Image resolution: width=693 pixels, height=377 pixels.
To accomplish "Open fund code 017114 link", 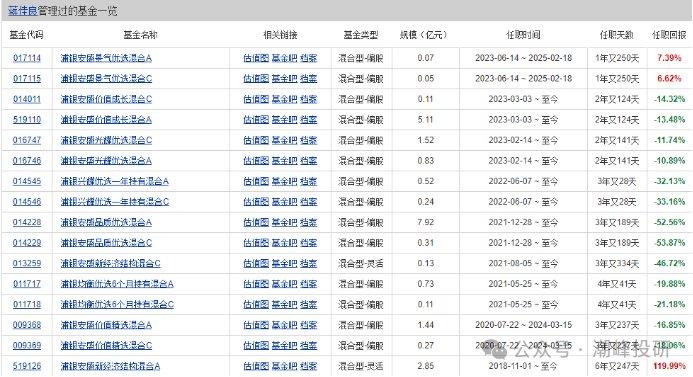I will click(x=27, y=58).
